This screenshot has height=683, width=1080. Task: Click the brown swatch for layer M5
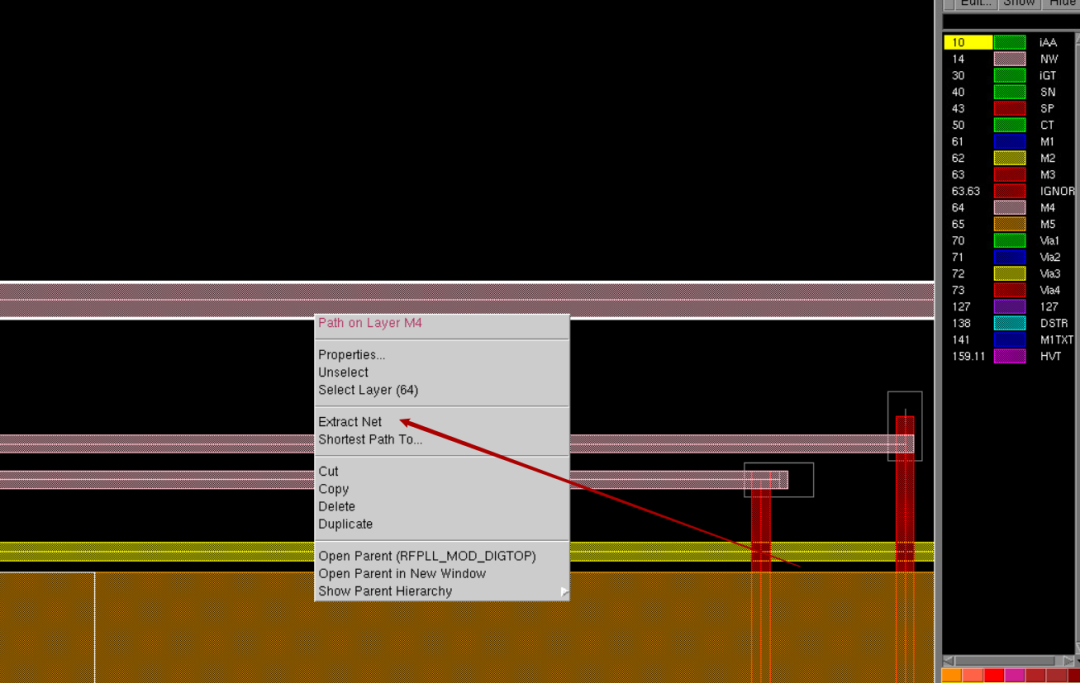click(1010, 224)
